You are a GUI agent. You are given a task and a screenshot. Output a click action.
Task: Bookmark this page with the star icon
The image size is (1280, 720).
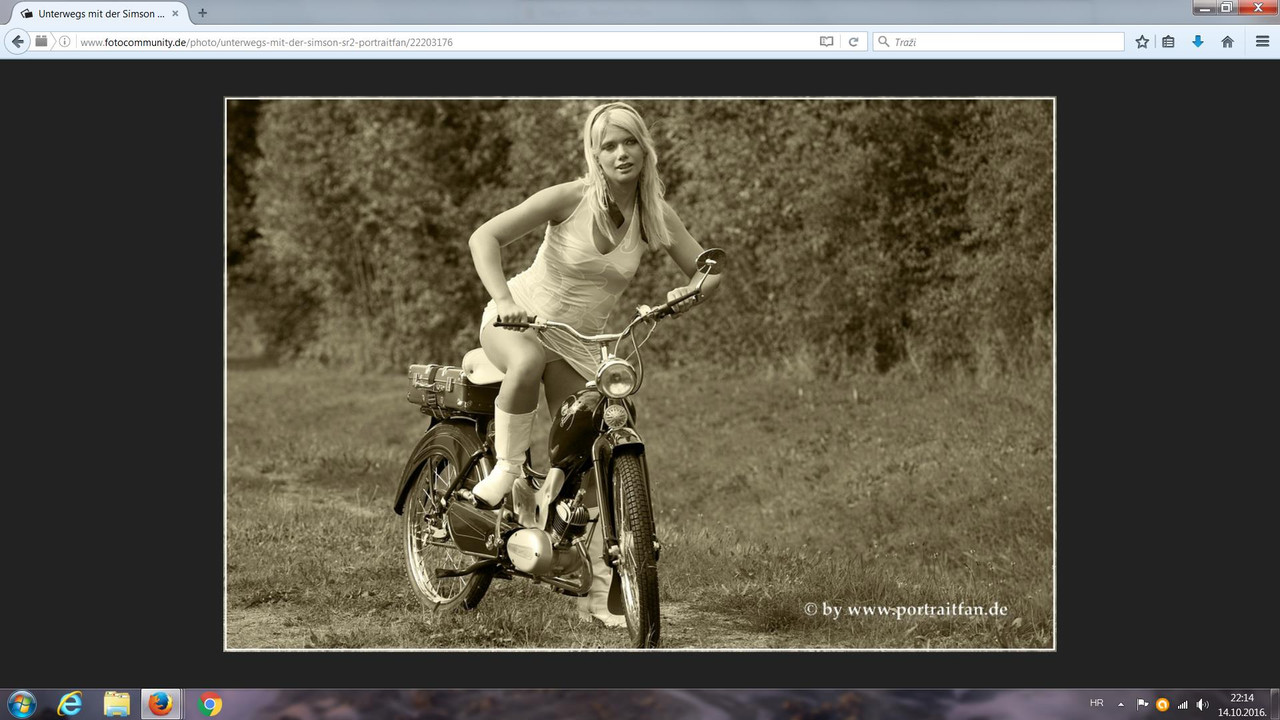(x=1142, y=42)
